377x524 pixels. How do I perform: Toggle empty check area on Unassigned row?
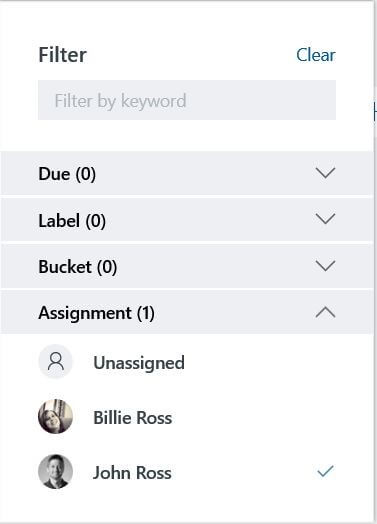click(x=325, y=362)
